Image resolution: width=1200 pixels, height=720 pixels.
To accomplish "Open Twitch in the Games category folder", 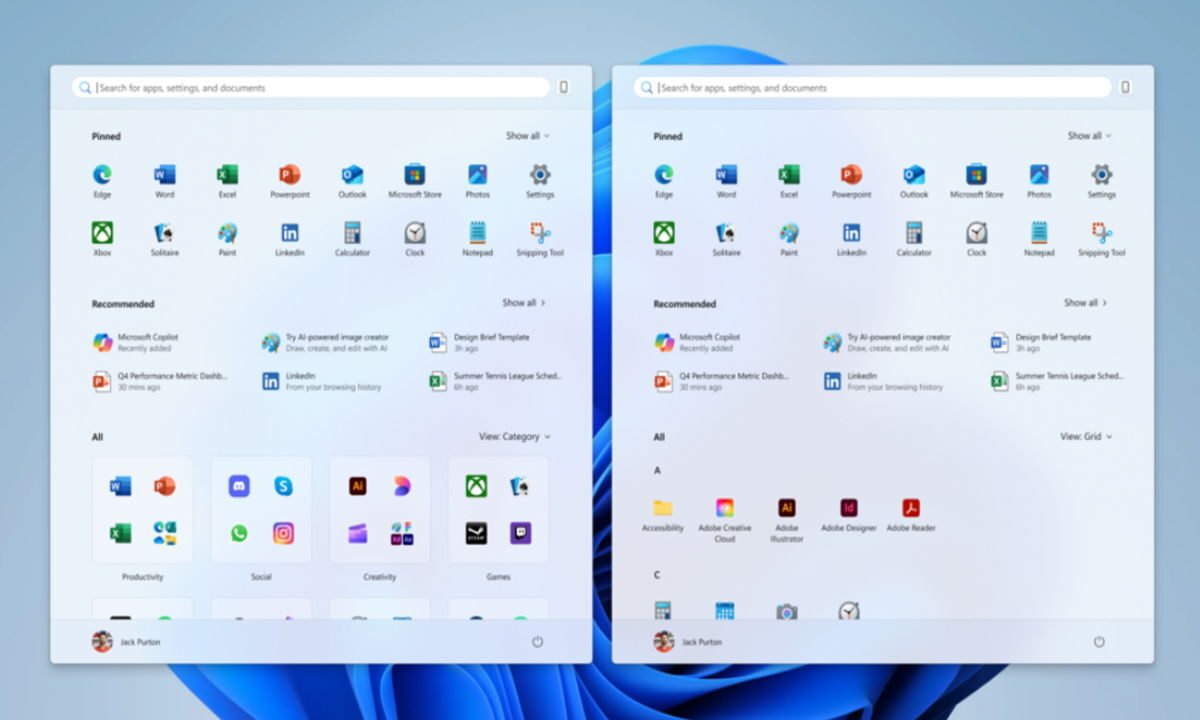I will point(521,533).
